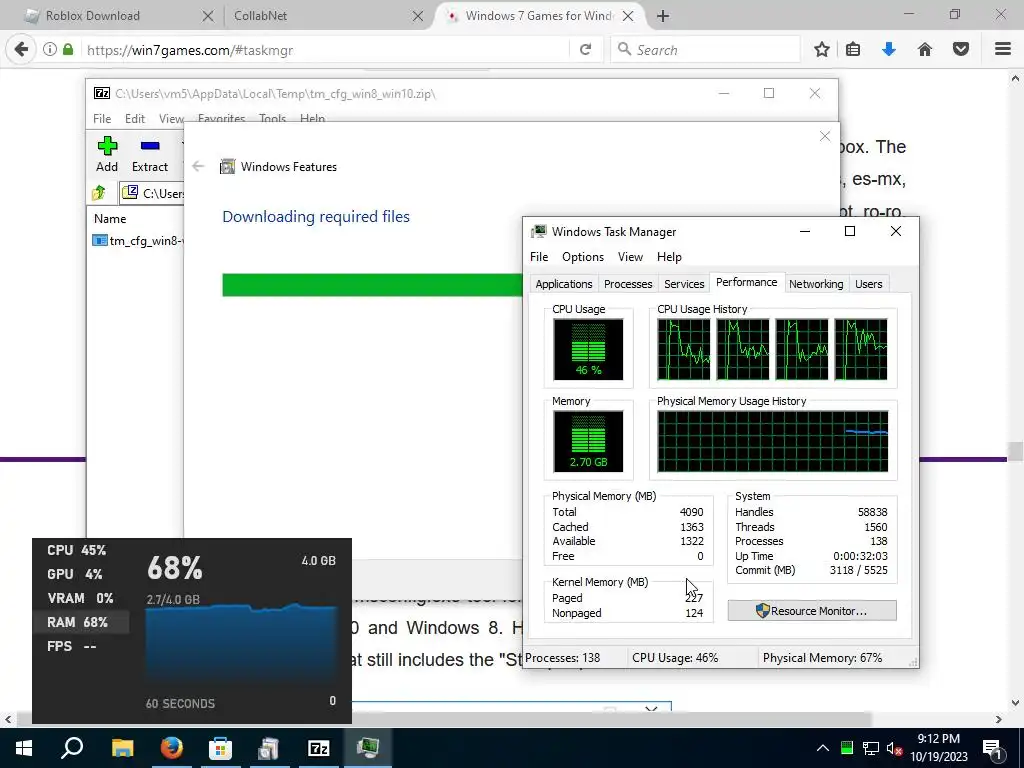Screen dimensions: 1024x768
Task: Close the Roblox Download tab
Action: (208, 16)
